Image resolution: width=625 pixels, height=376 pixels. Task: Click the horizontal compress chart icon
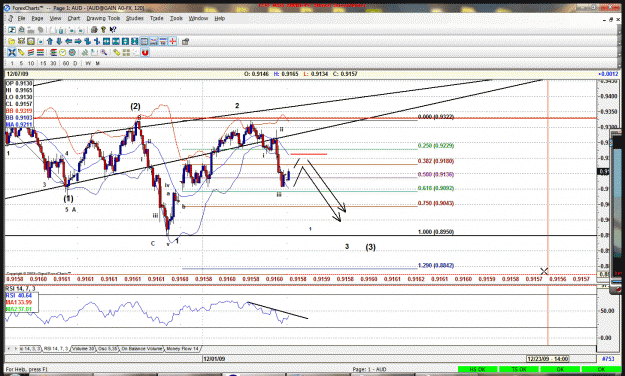pyautogui.click(x=116, y=41)
